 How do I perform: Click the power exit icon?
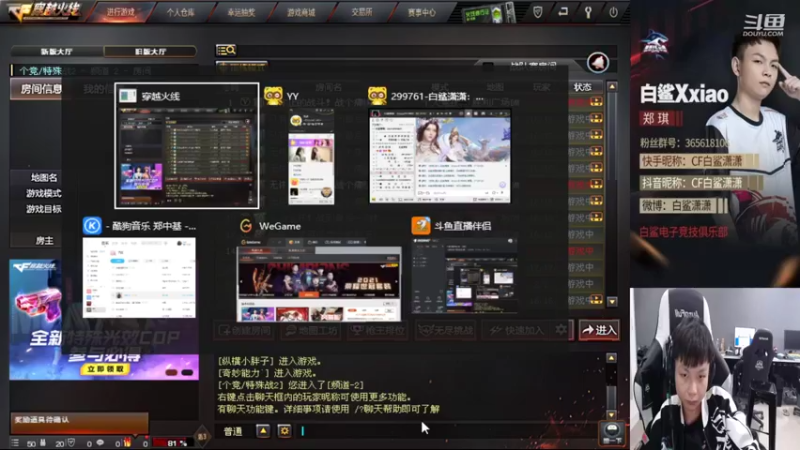pyautogui.click(x=613, y=12)
